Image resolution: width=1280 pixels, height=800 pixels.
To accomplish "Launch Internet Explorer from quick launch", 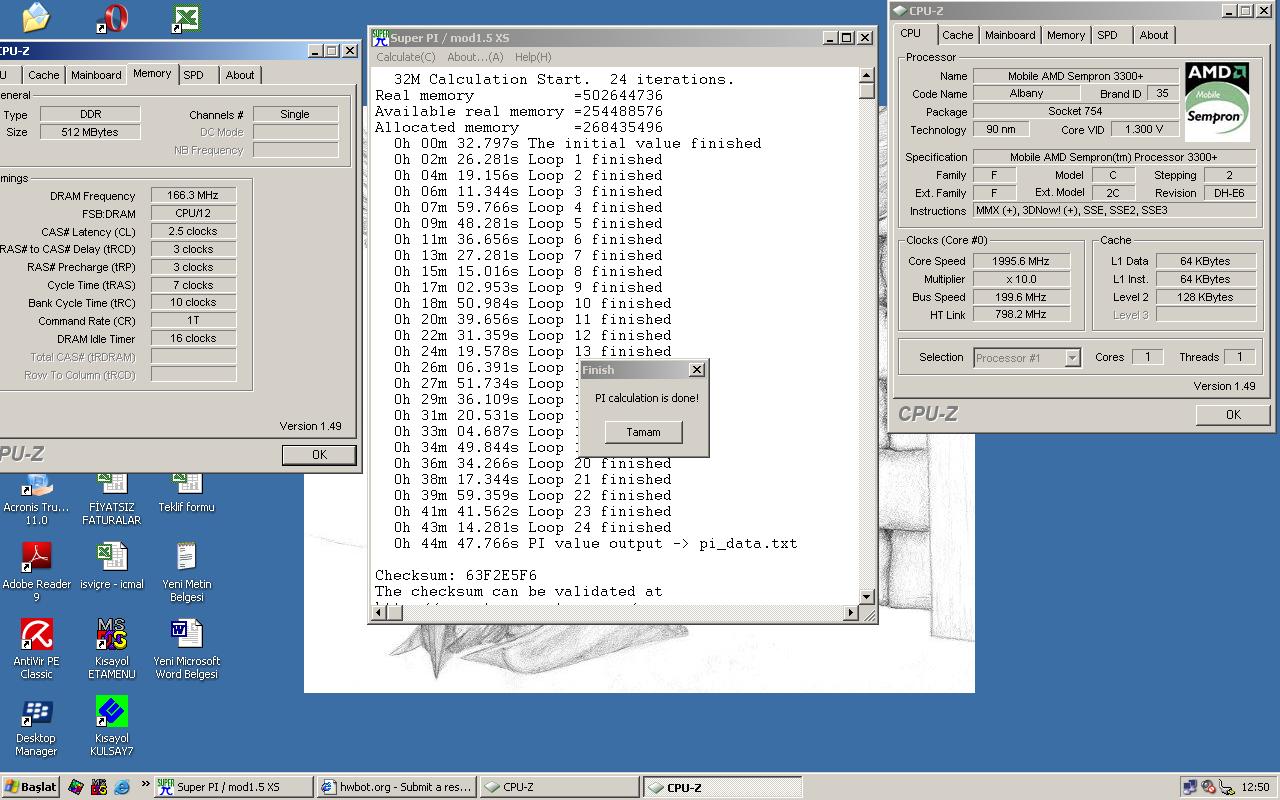I will point(122,787).
